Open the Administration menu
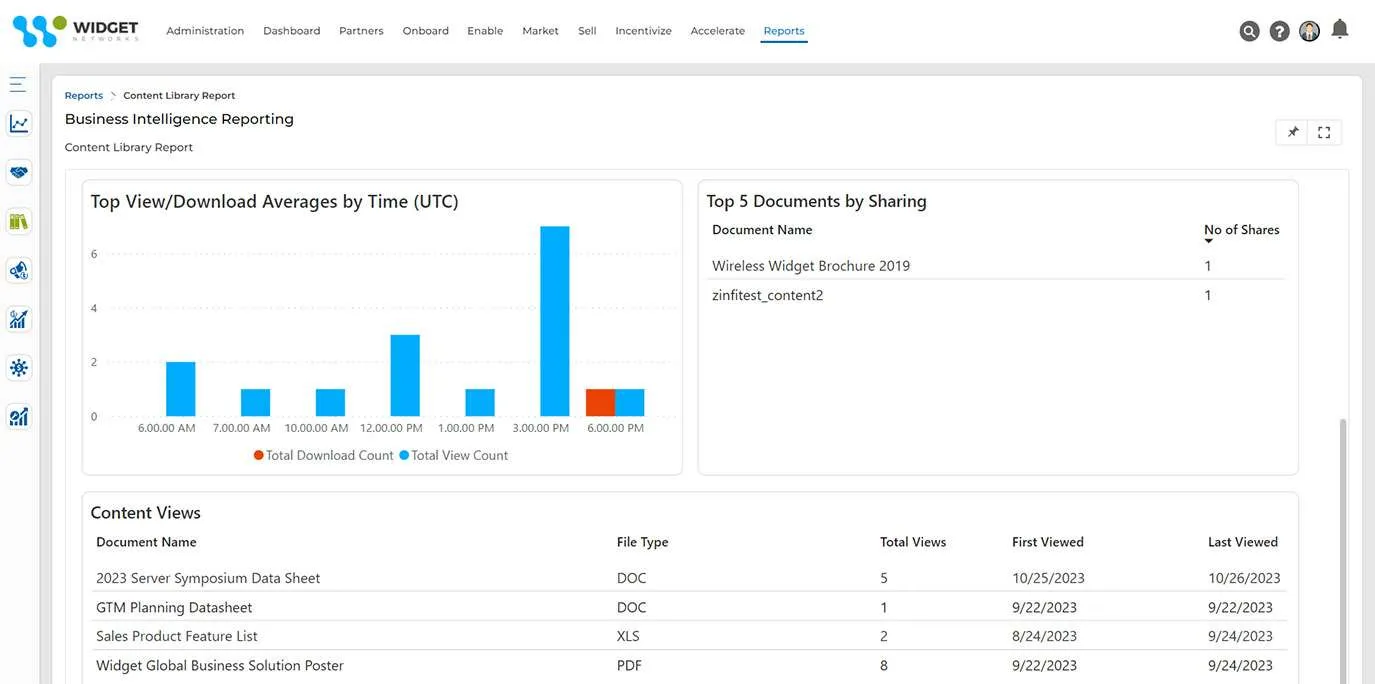1375x684 pixels. 205,31
